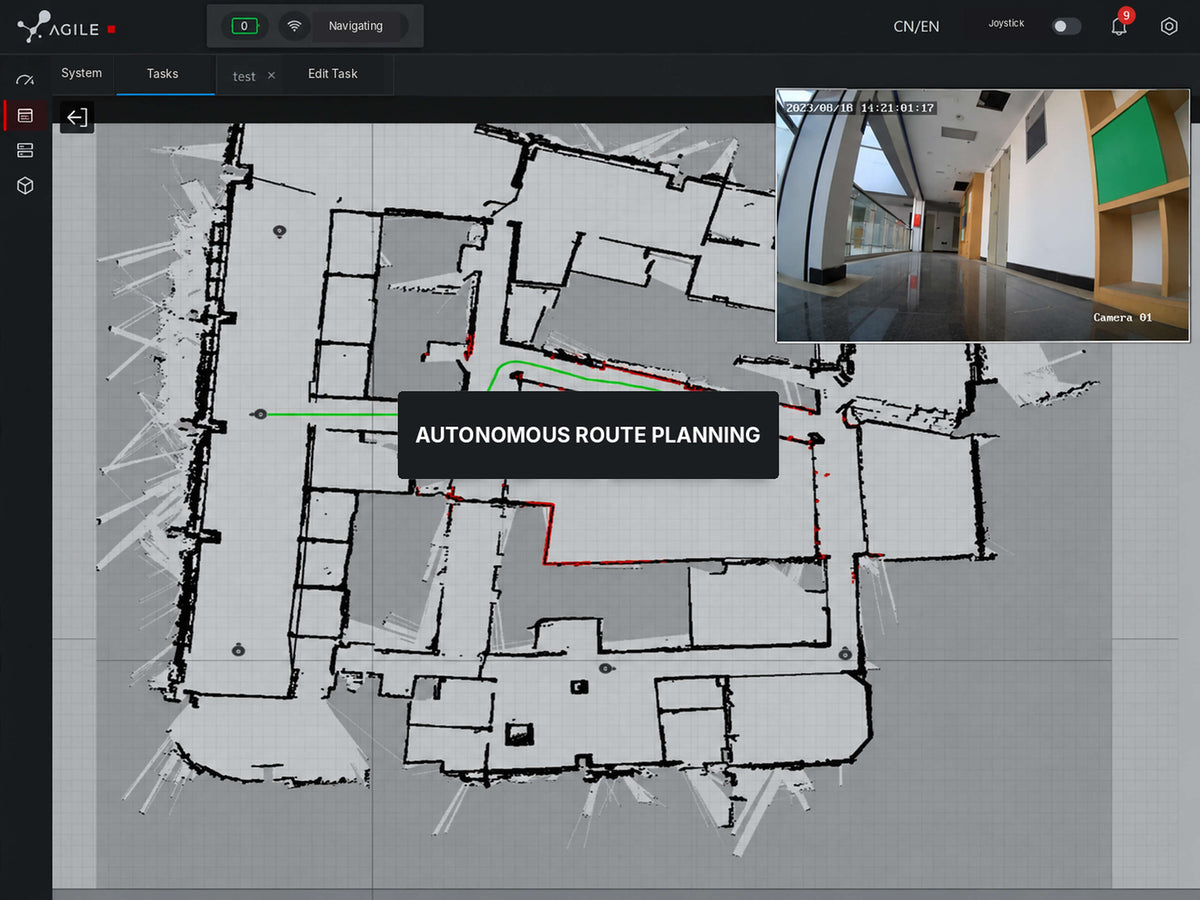Click the back arrow exit button
This screenshot has width=1200, height=900.
[x=77, y=117]
